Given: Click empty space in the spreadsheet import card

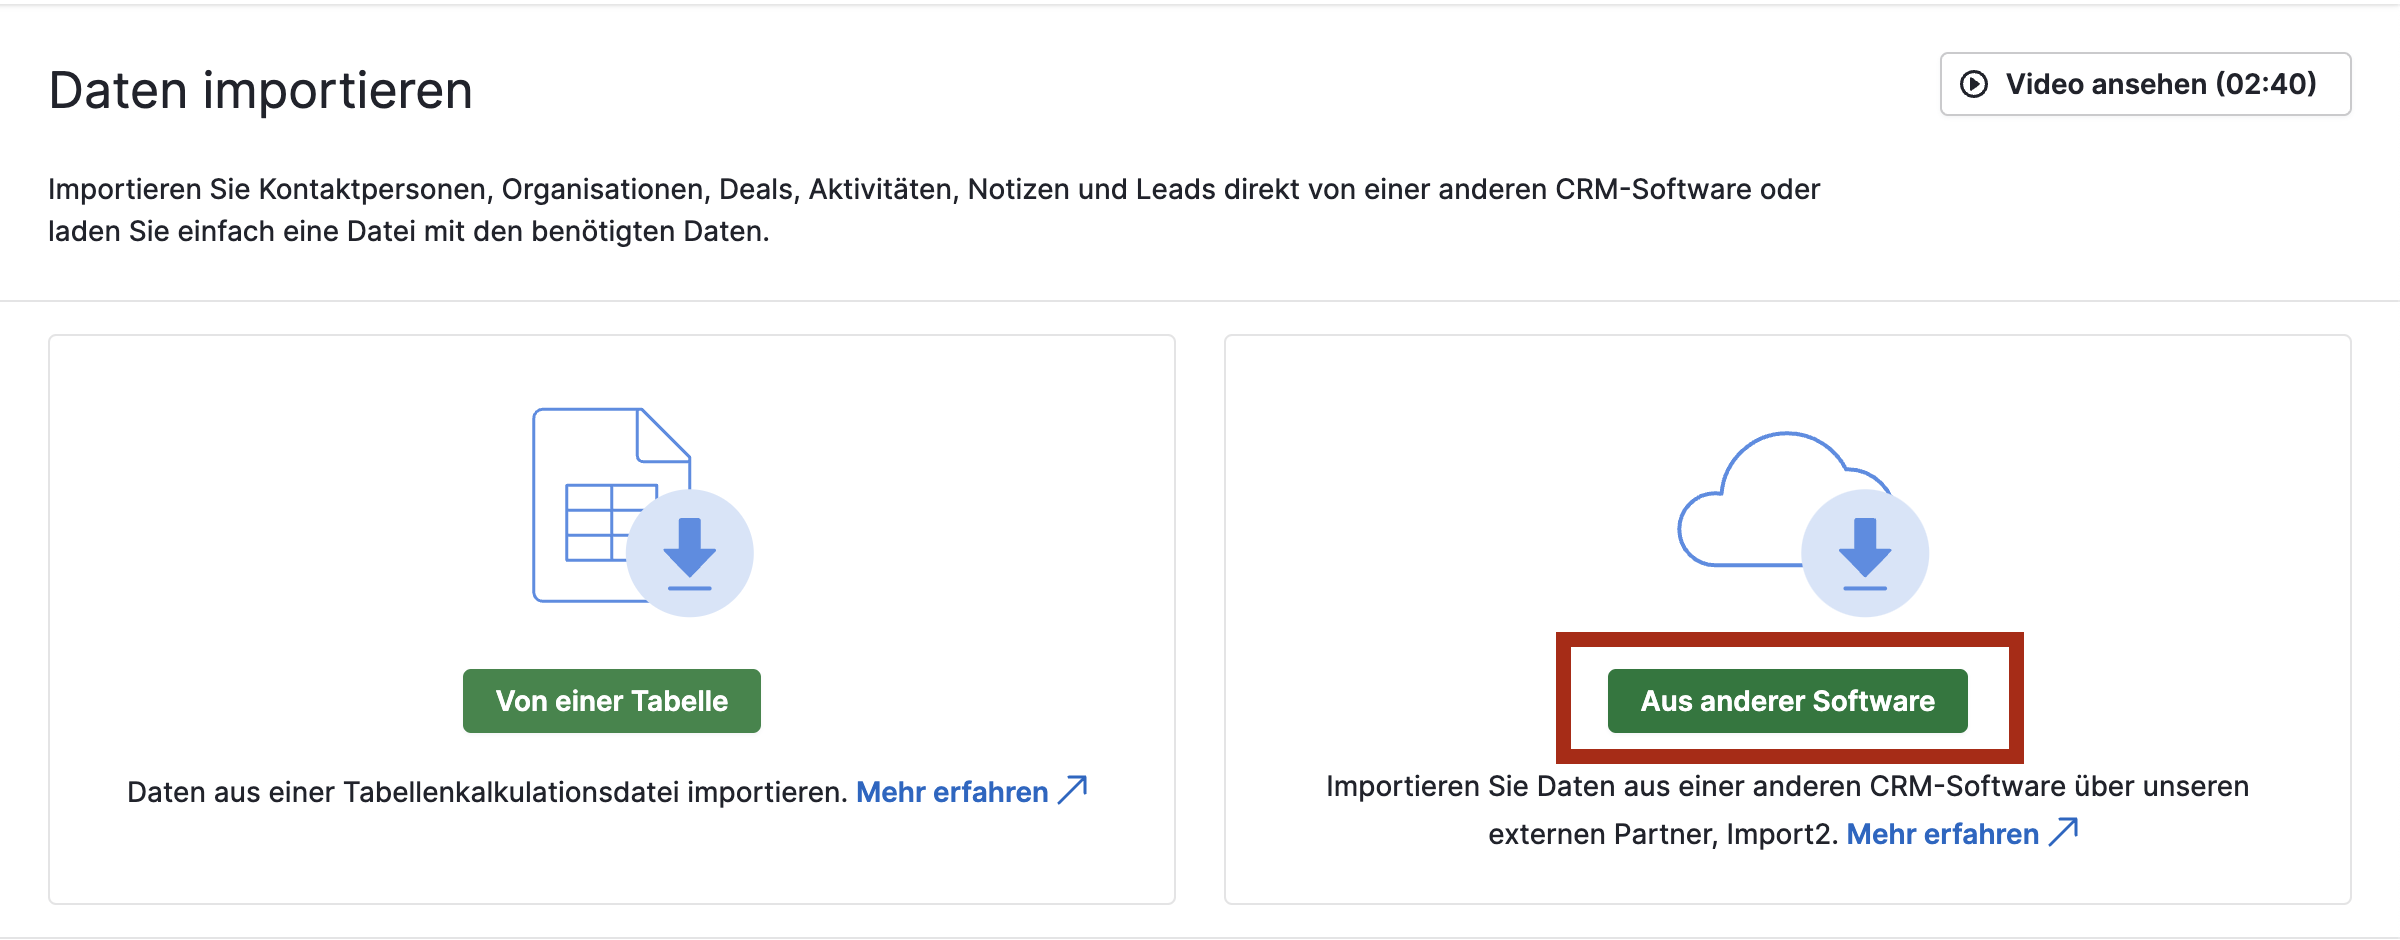Looking at the screenshot, I should point(250,500).
